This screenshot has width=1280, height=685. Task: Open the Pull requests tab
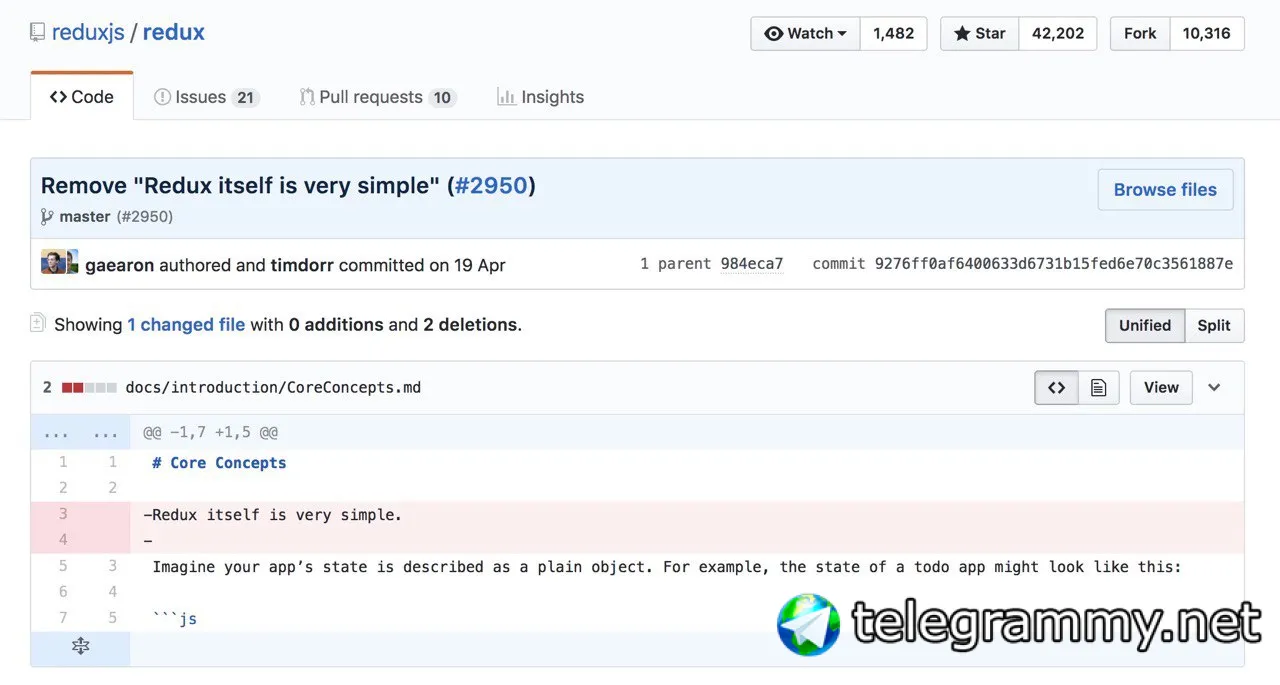[376, 97]
